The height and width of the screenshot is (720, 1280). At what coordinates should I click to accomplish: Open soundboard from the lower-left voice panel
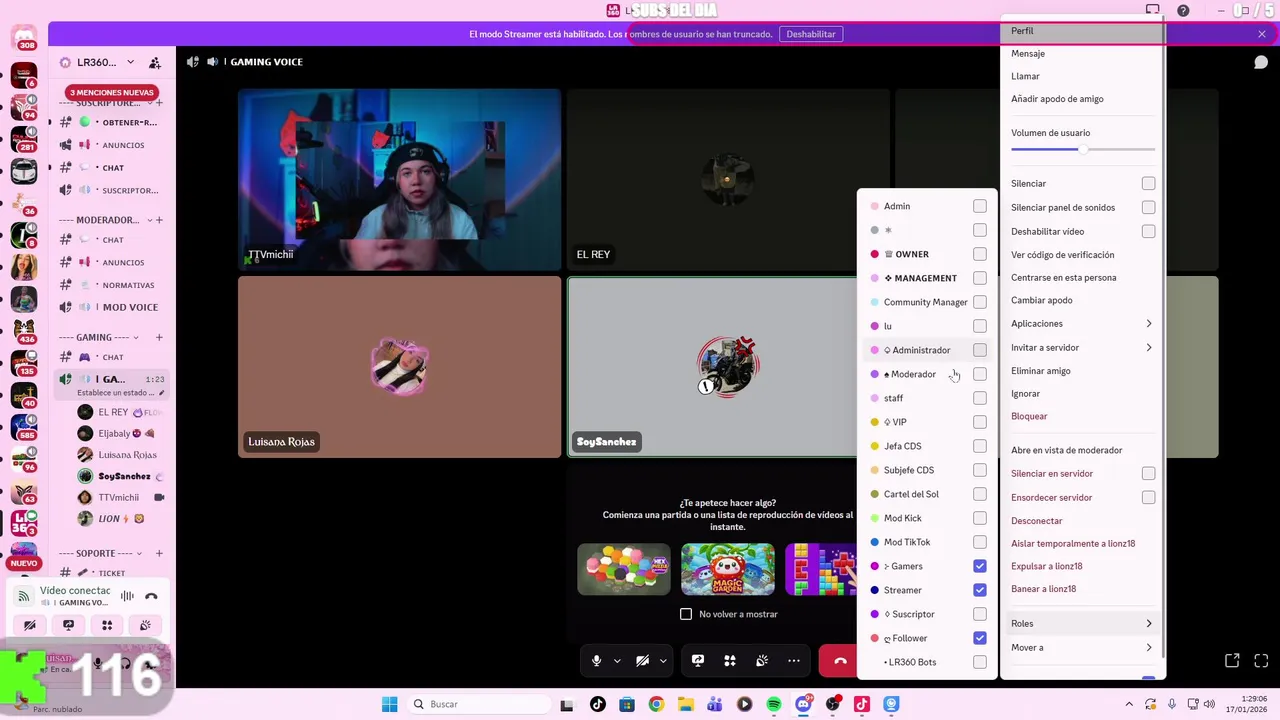[x=145, y=625]
